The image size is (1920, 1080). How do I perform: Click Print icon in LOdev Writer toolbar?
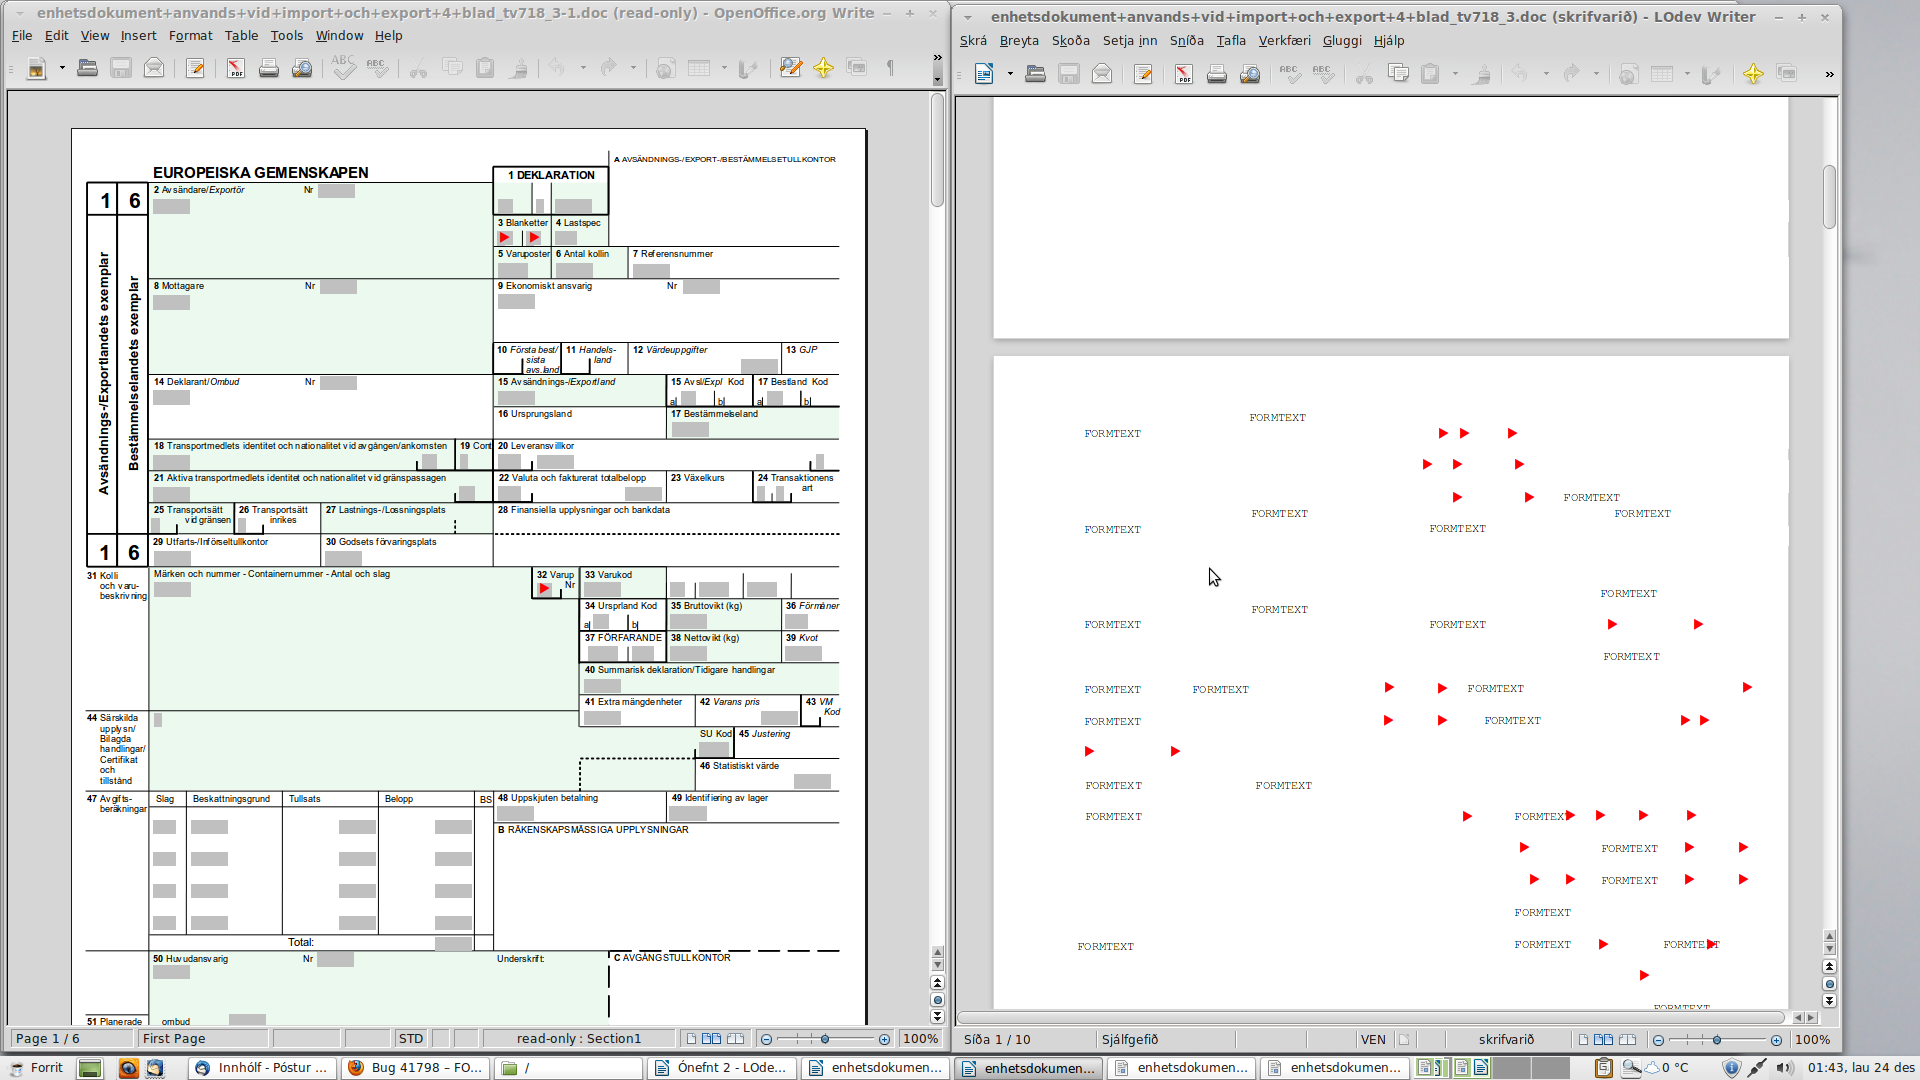pyautogui.click(x=1216, y=74)
